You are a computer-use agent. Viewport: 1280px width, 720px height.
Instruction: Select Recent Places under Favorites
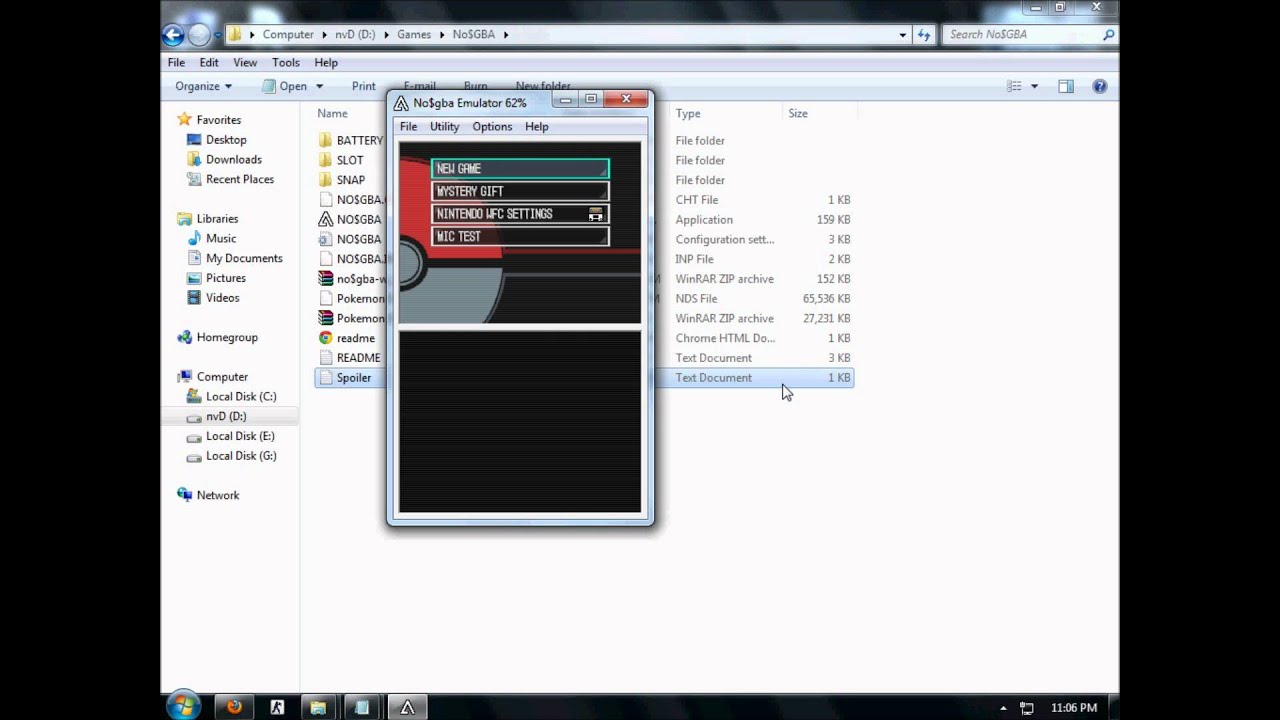click(239, 180)
